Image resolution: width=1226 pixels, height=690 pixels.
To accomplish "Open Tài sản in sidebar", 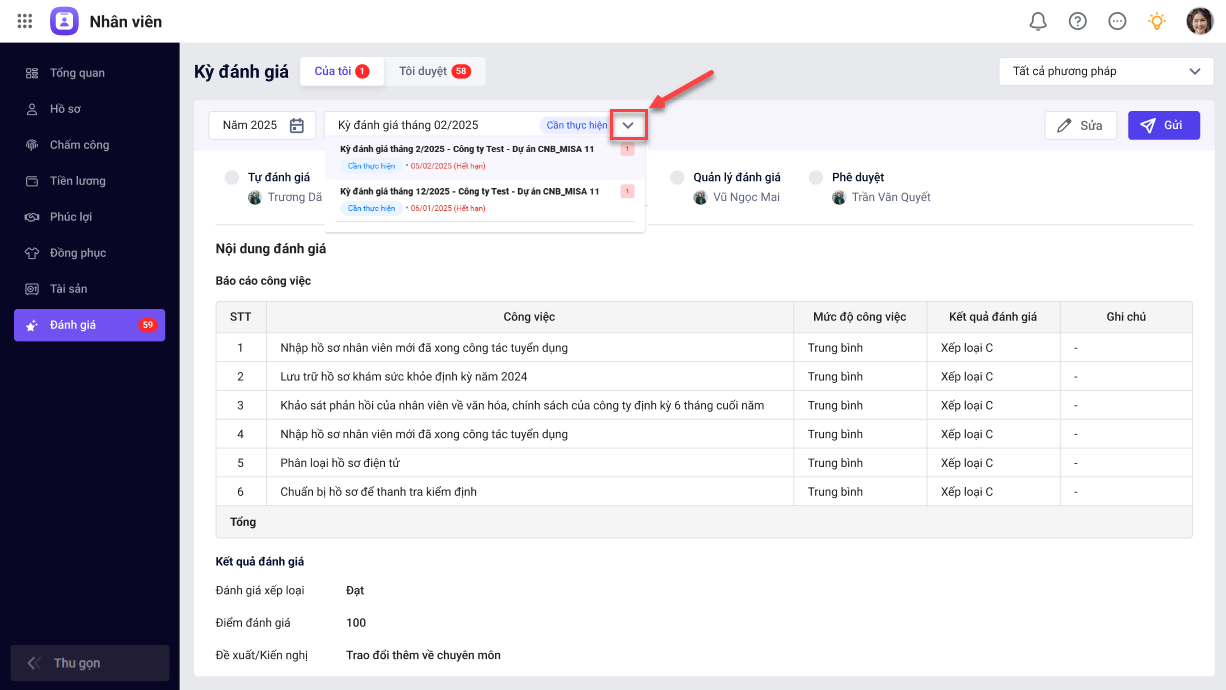I will click(x=90, y=289).
